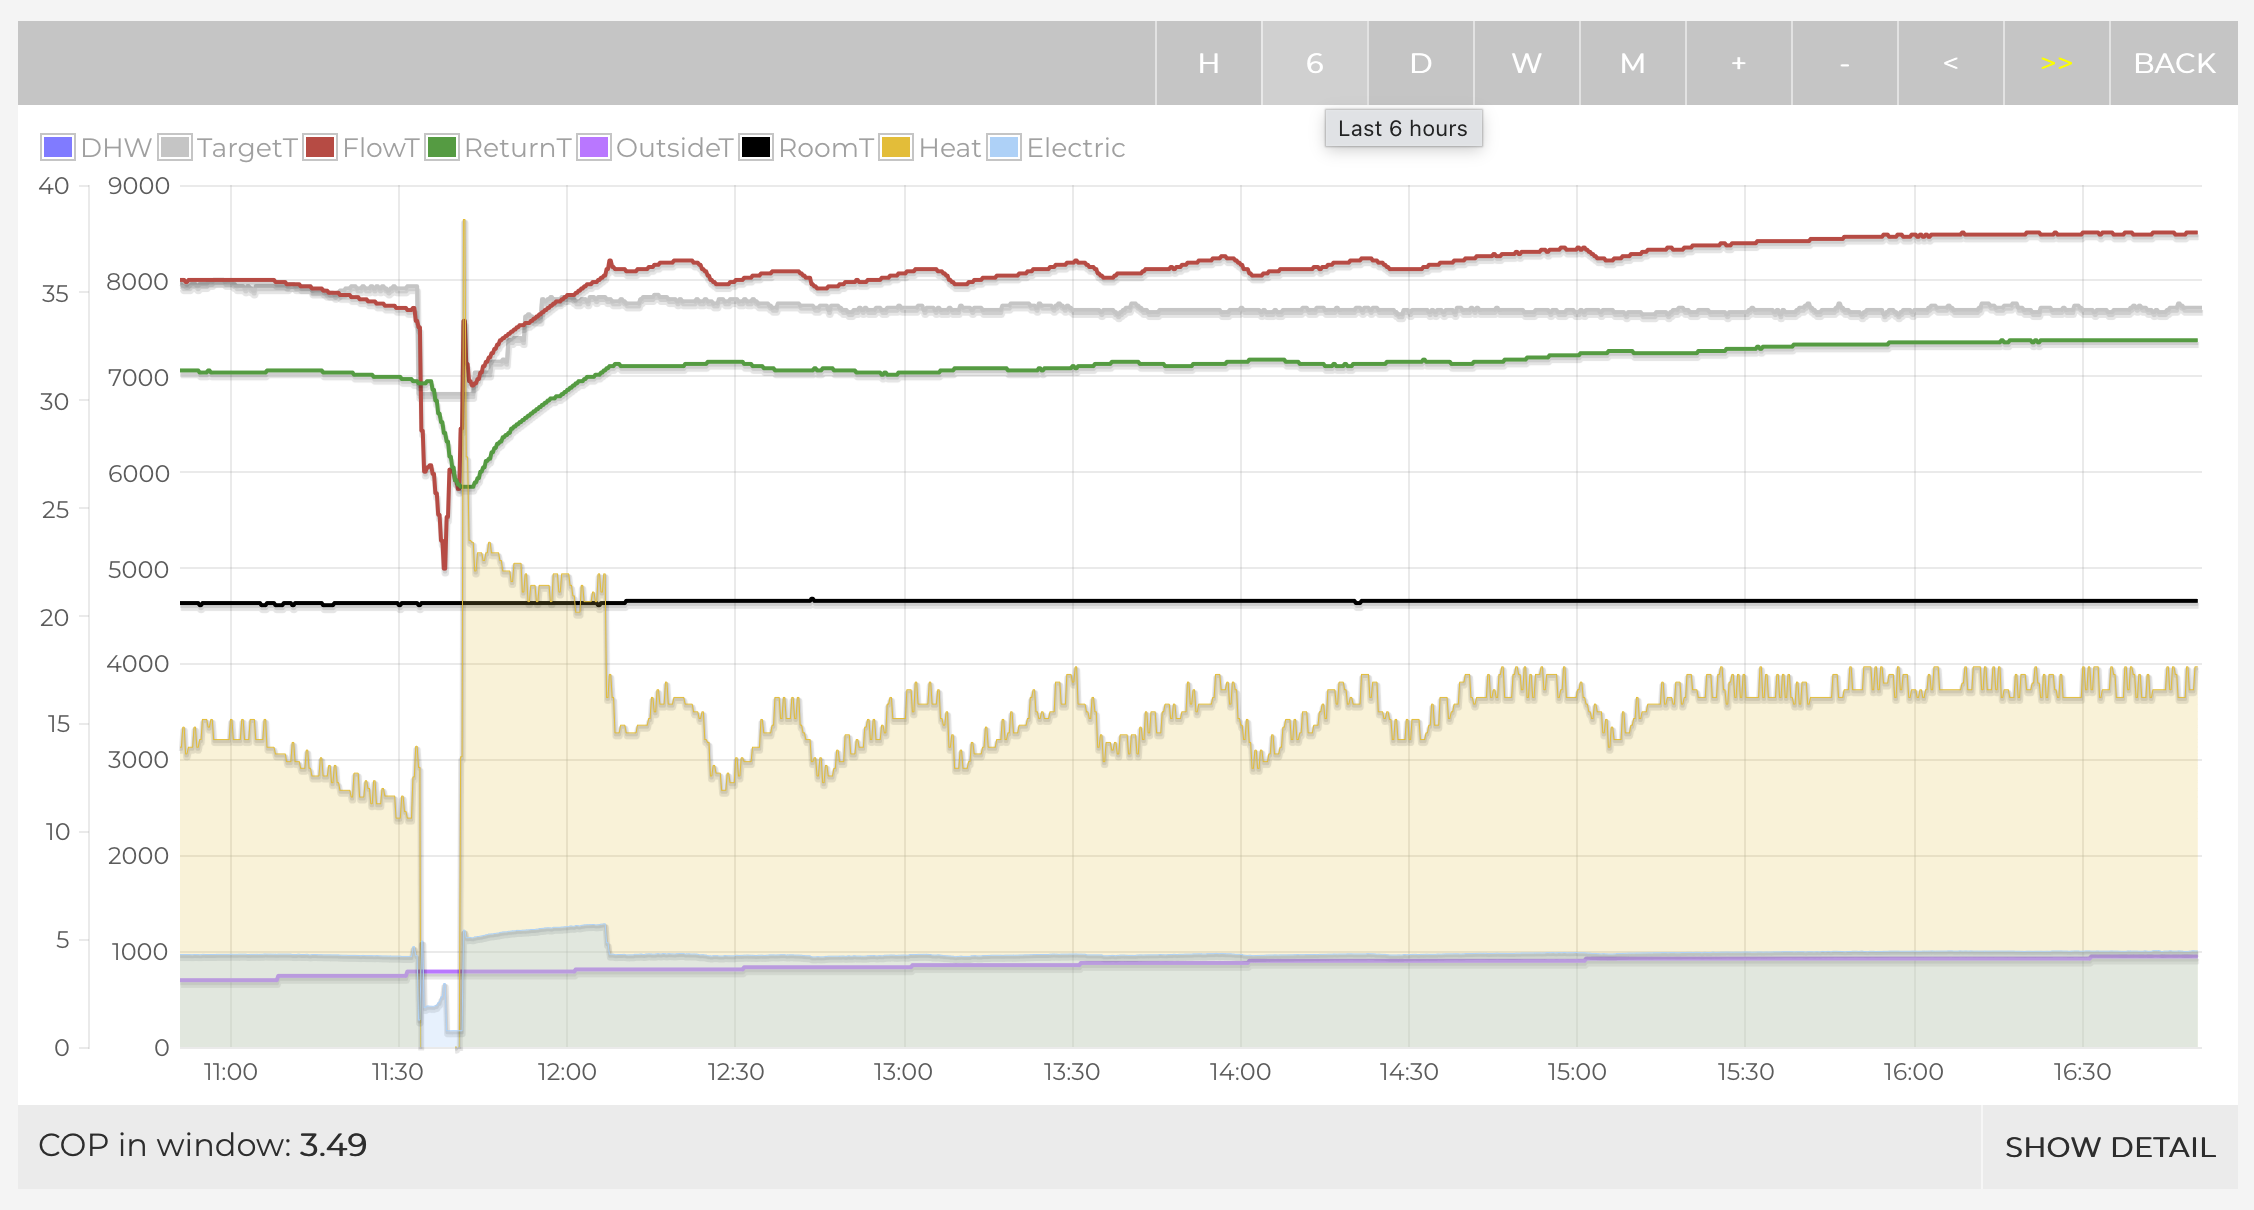This screenshot has height=1210, width=2254.
Task: Switch to the month view M
Action: 1632,63
